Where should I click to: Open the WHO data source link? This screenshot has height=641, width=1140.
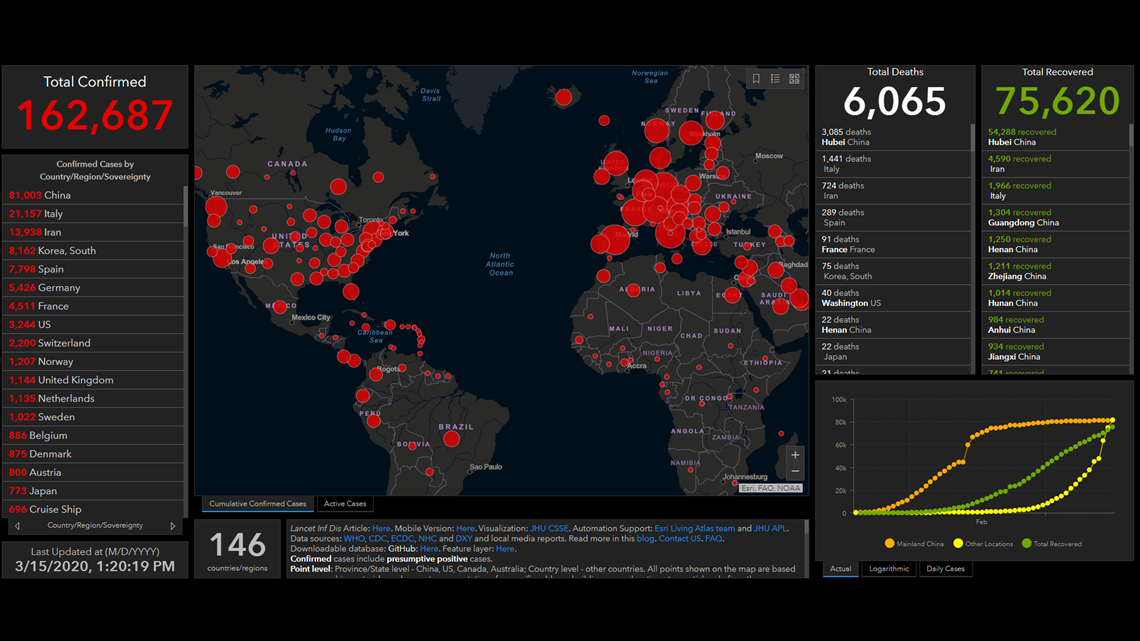[x=354, y=537]
